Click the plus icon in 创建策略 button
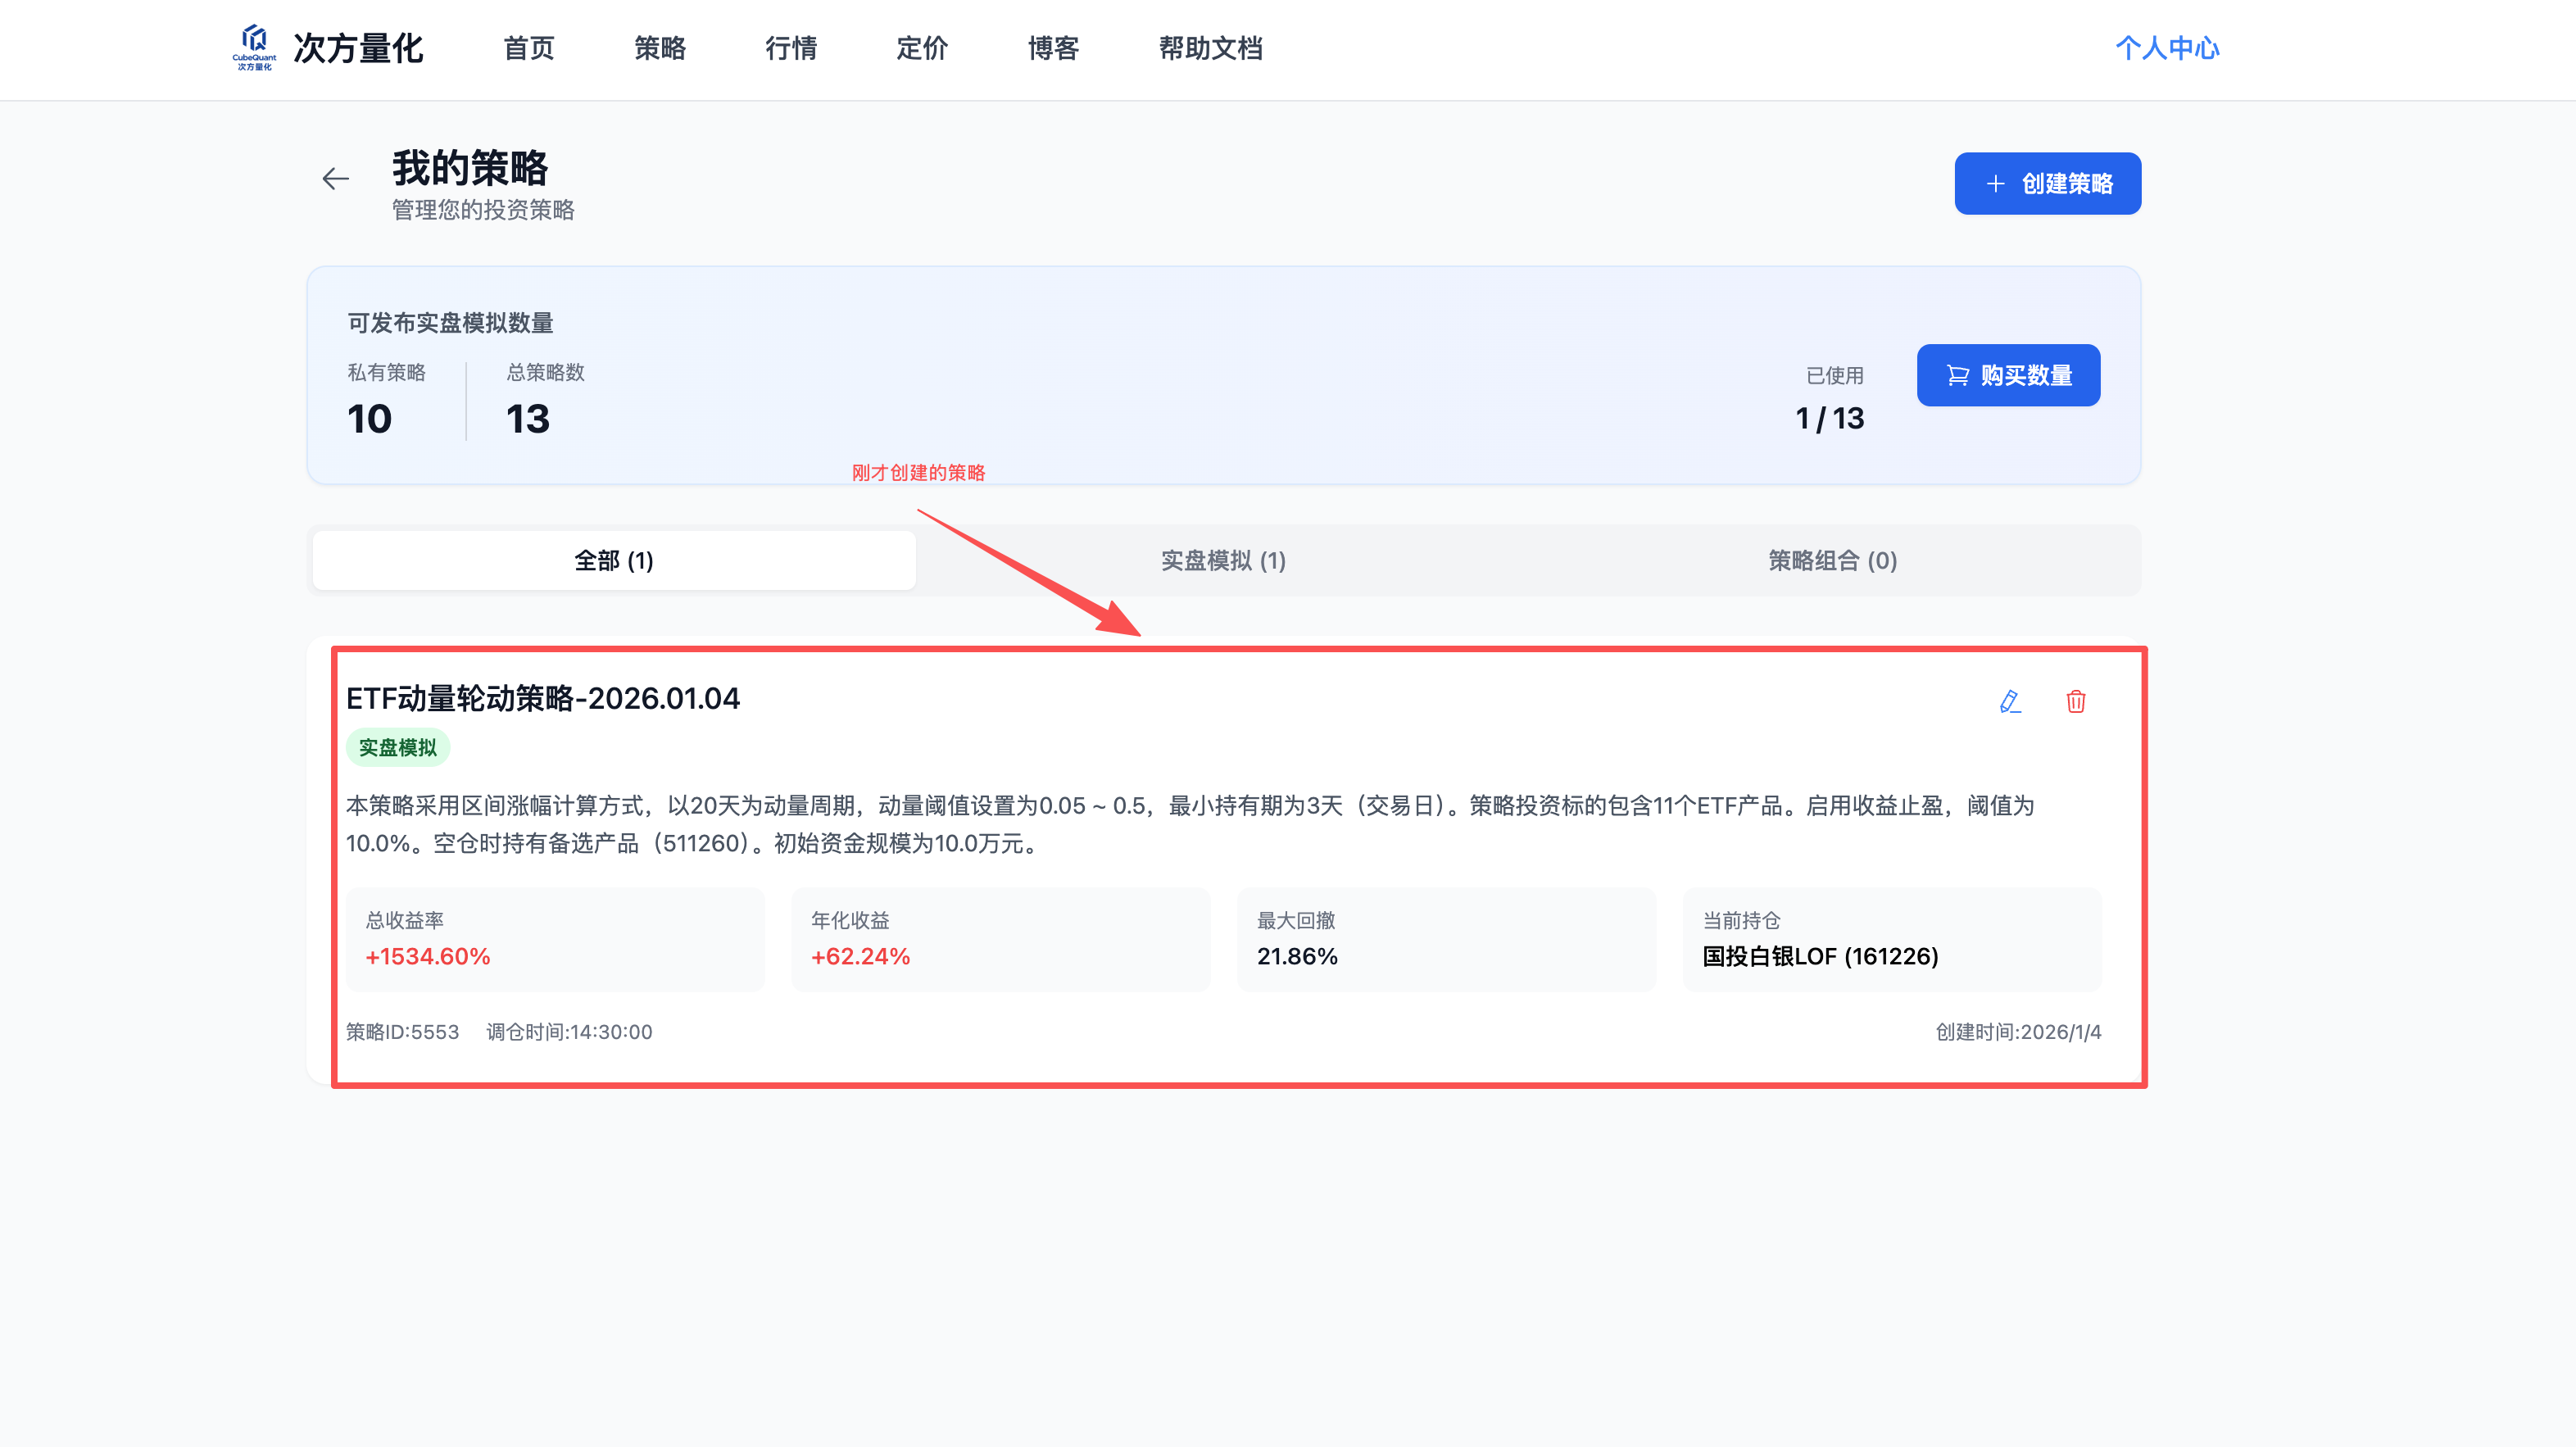 1995,184
